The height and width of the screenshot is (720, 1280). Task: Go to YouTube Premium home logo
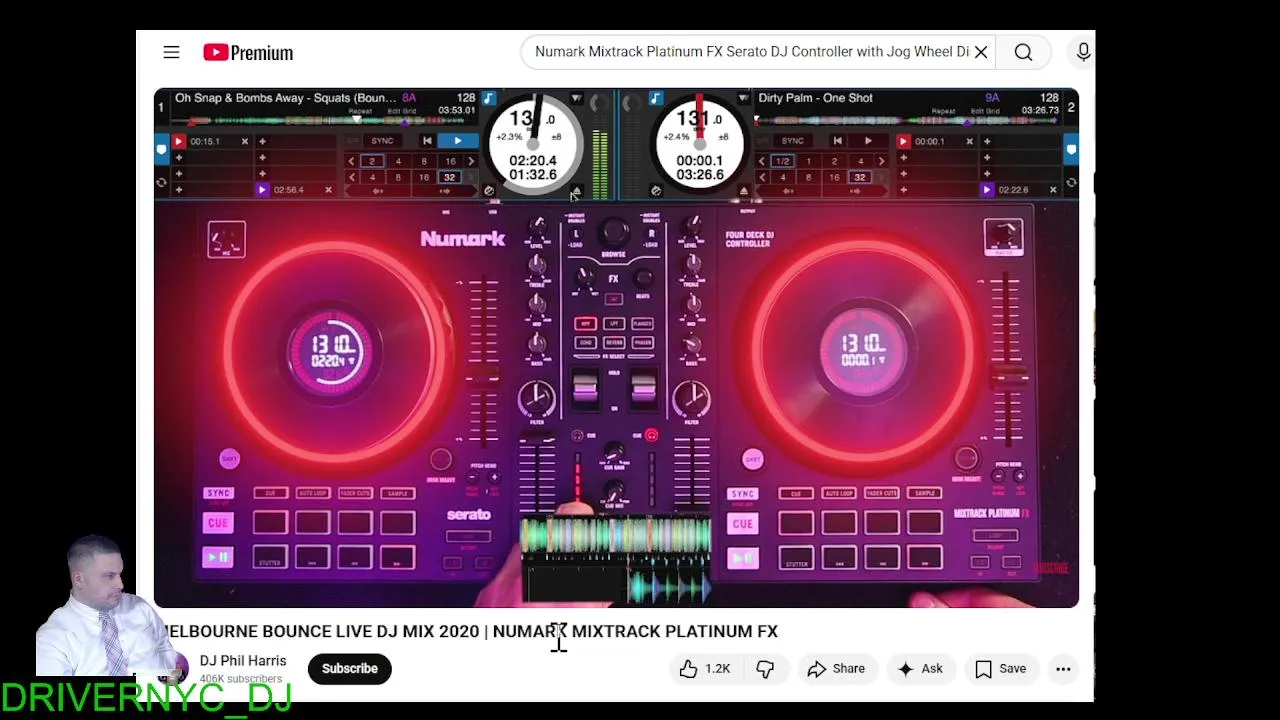(248, 53)
